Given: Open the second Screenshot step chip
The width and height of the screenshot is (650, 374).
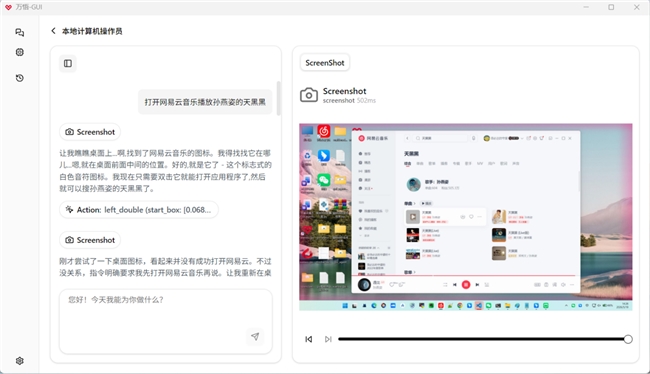Looking at the screenshot, I should (90, 240).
